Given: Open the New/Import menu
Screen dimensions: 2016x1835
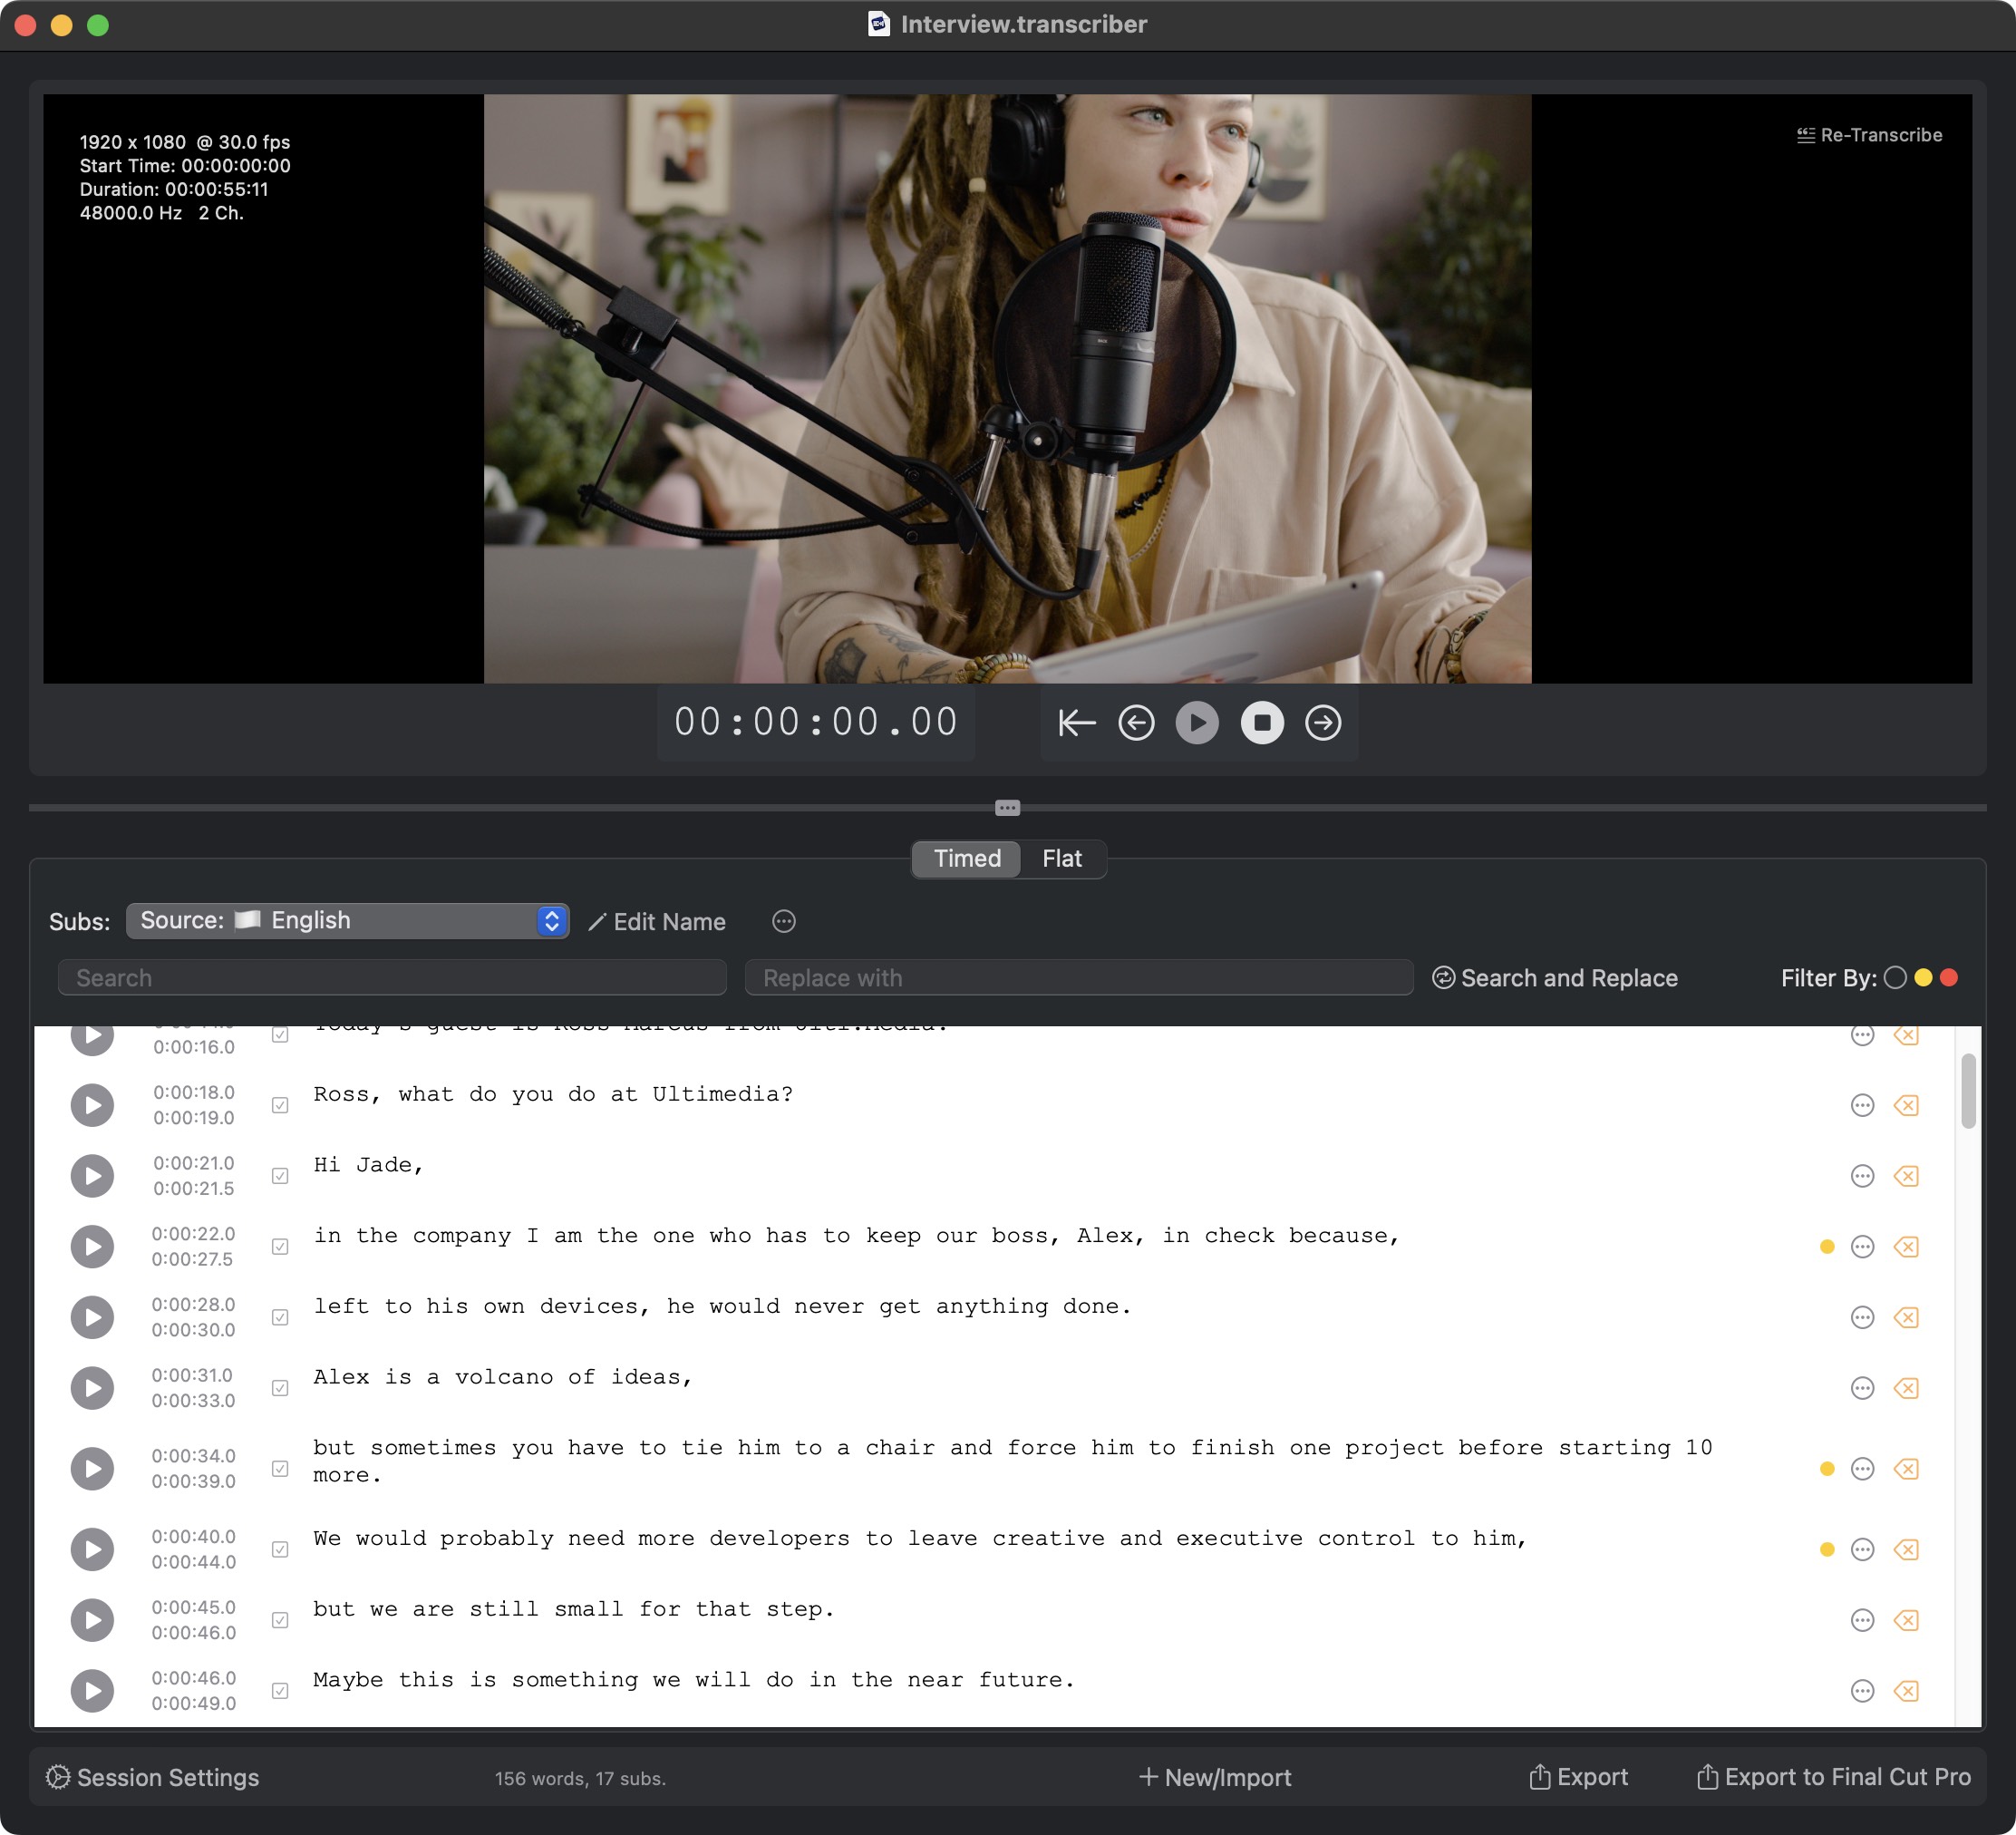Looking at the screenshot, I should pyautogui.click(x=1215, y=1777).
